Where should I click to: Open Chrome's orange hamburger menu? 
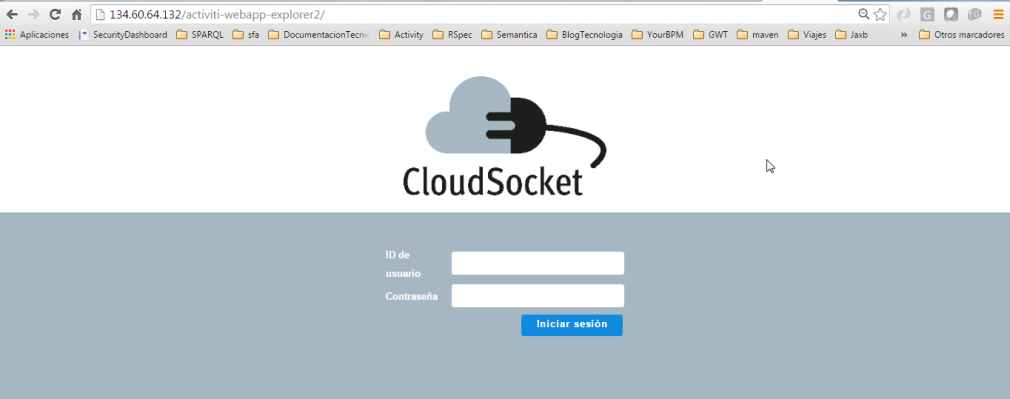click(998, 14)
